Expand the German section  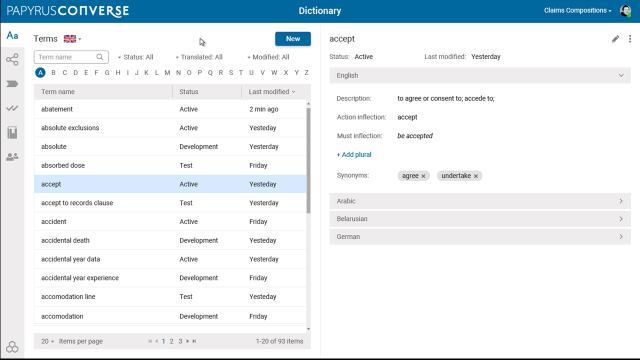click(480, 237)
